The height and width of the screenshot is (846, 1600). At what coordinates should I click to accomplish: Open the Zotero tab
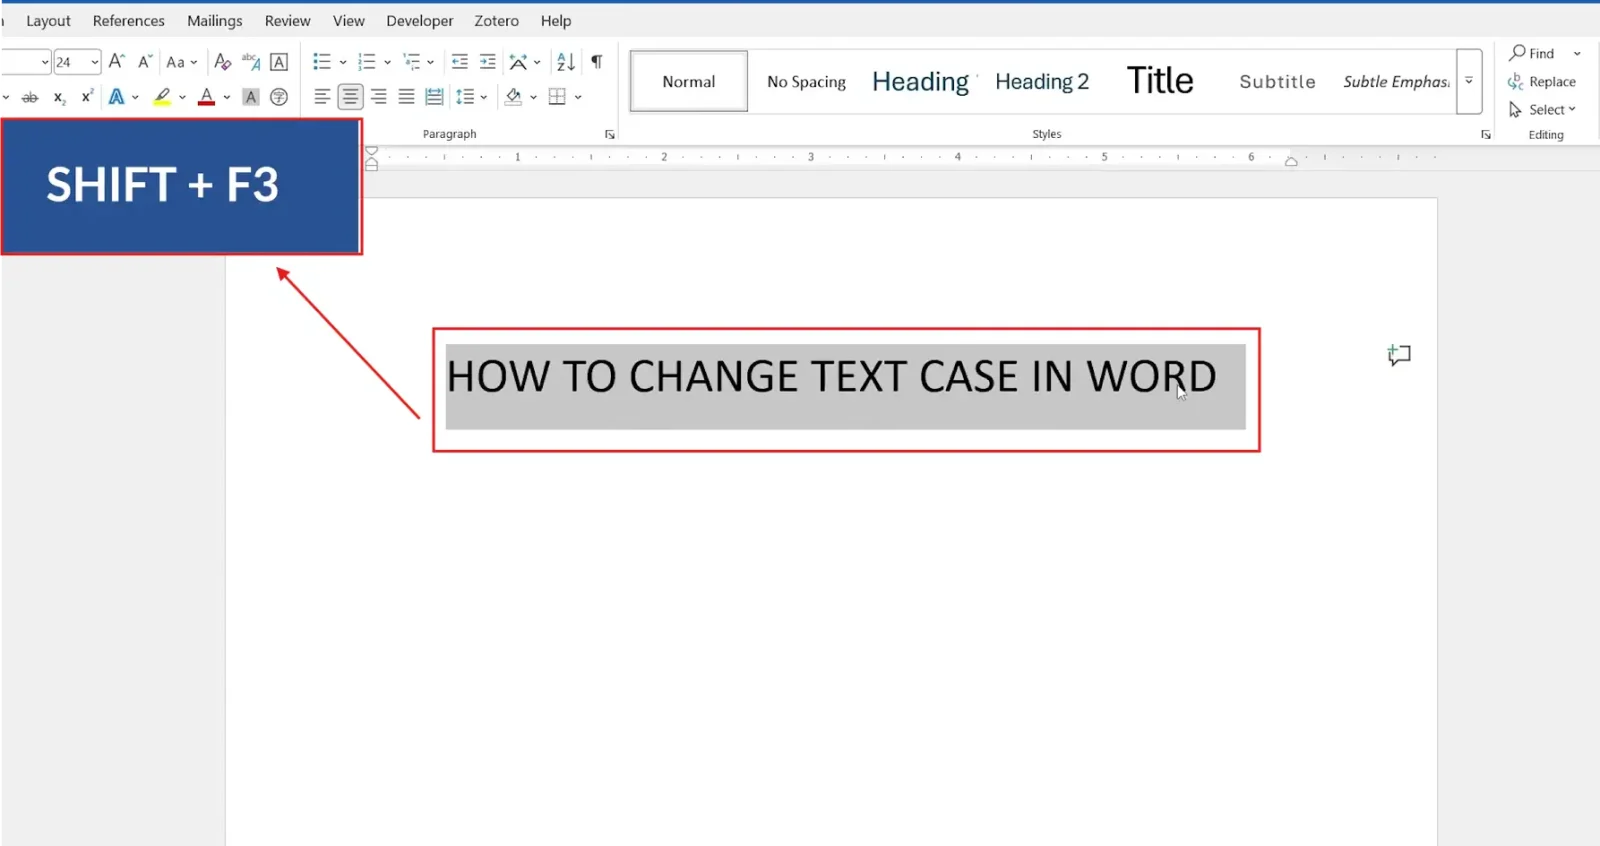[497, 20]
